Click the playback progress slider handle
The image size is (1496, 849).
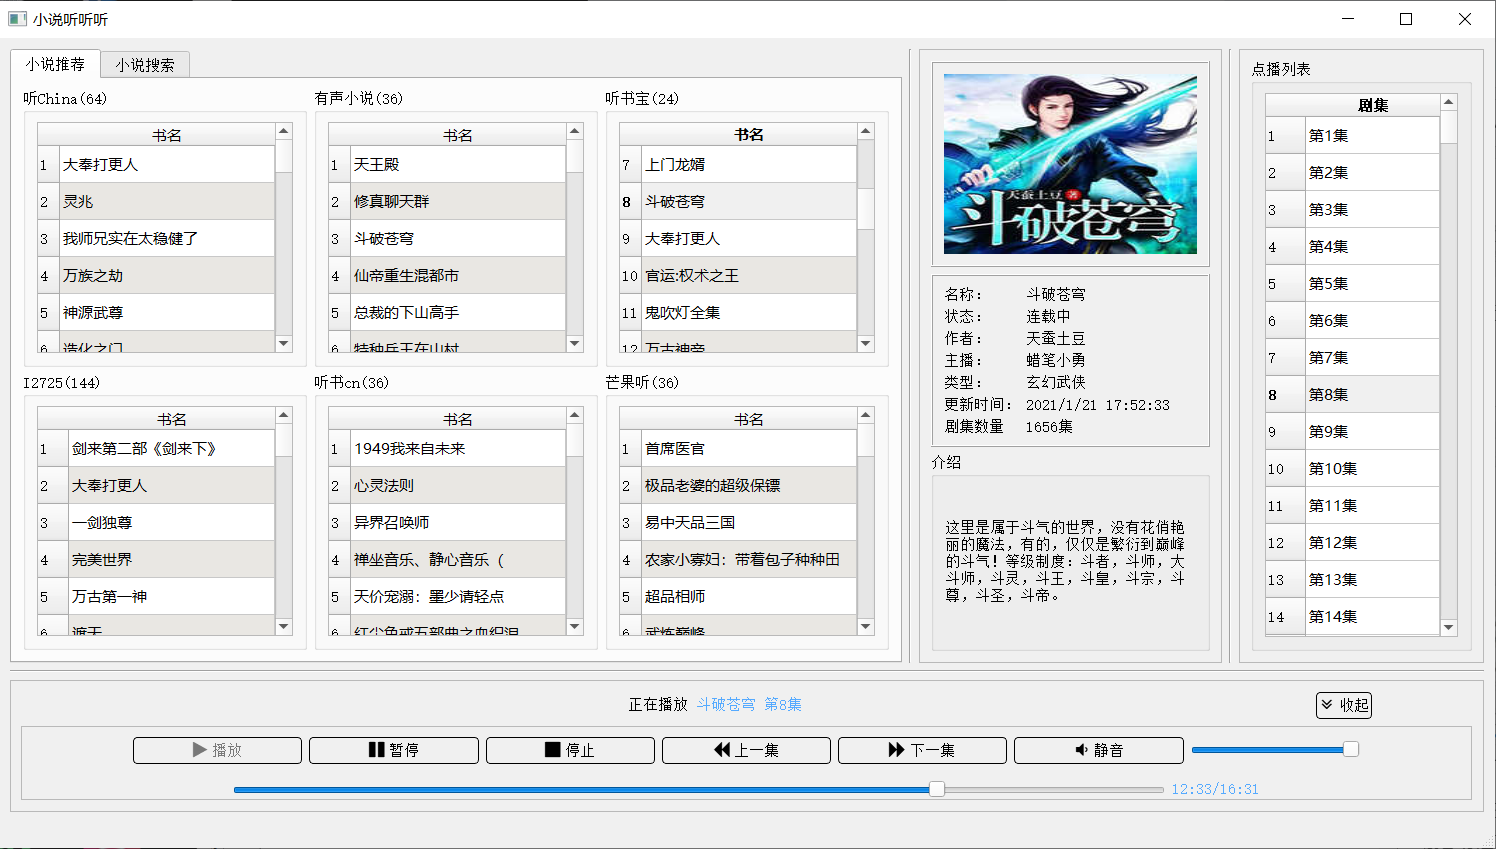pos(937,789)
